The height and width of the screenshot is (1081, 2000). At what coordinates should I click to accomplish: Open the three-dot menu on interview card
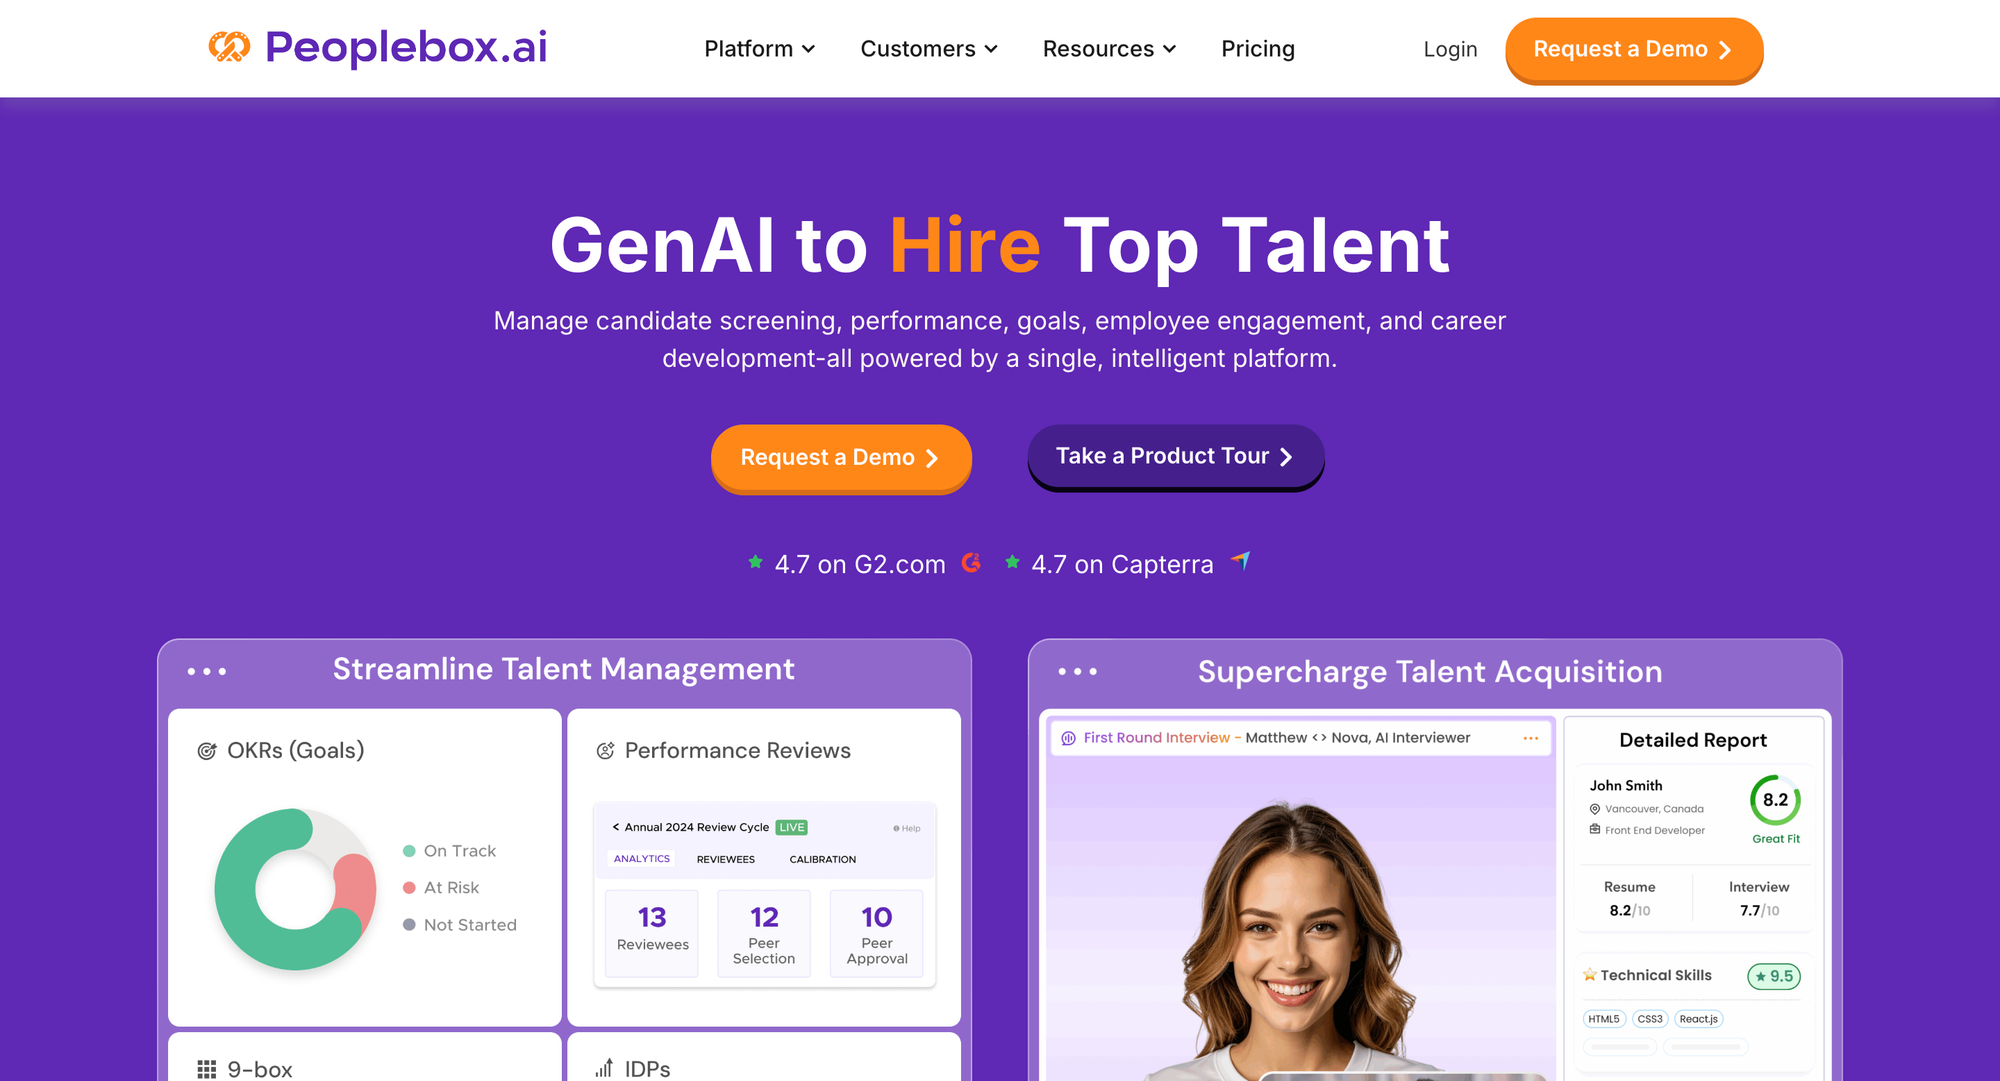1530,738
